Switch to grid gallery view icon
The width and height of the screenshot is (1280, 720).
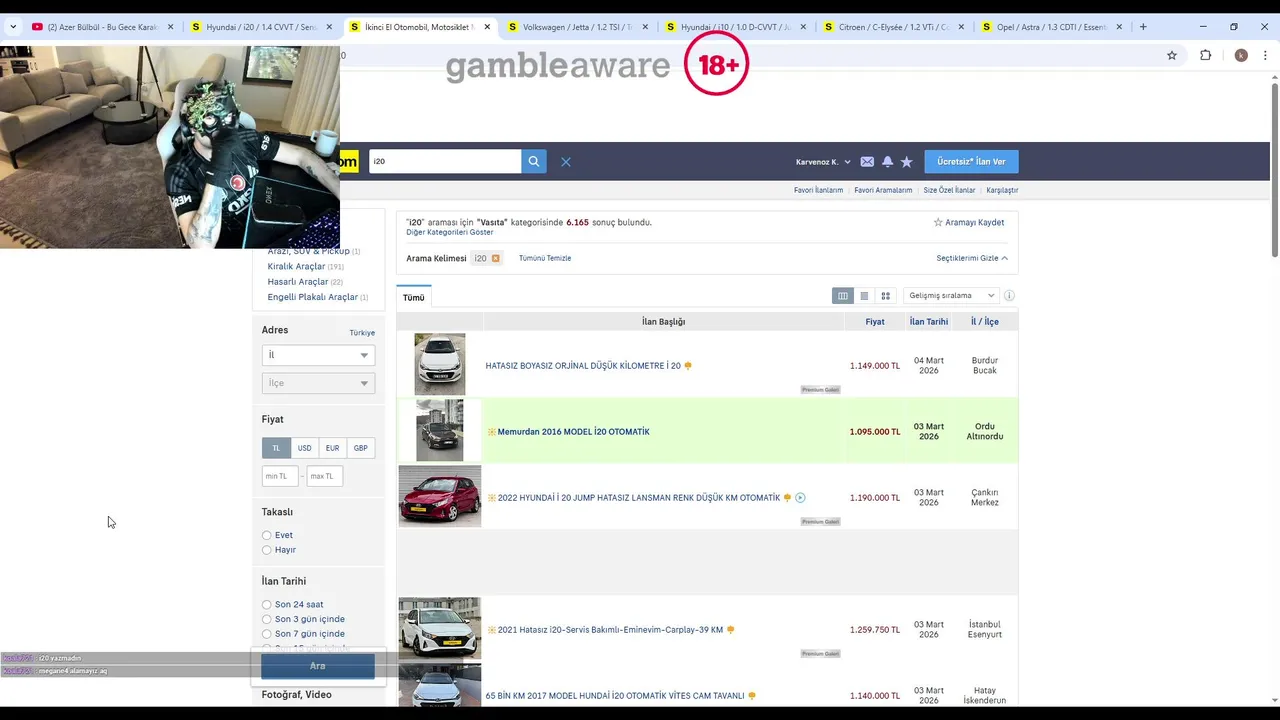tap(885, 296)
